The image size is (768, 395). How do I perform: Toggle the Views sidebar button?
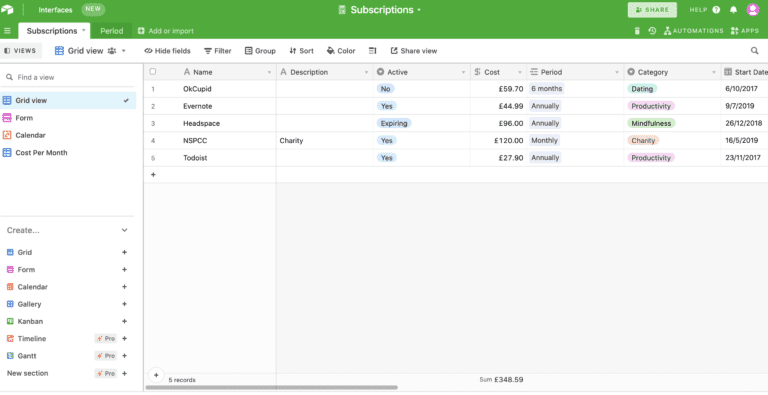(20, 50)
